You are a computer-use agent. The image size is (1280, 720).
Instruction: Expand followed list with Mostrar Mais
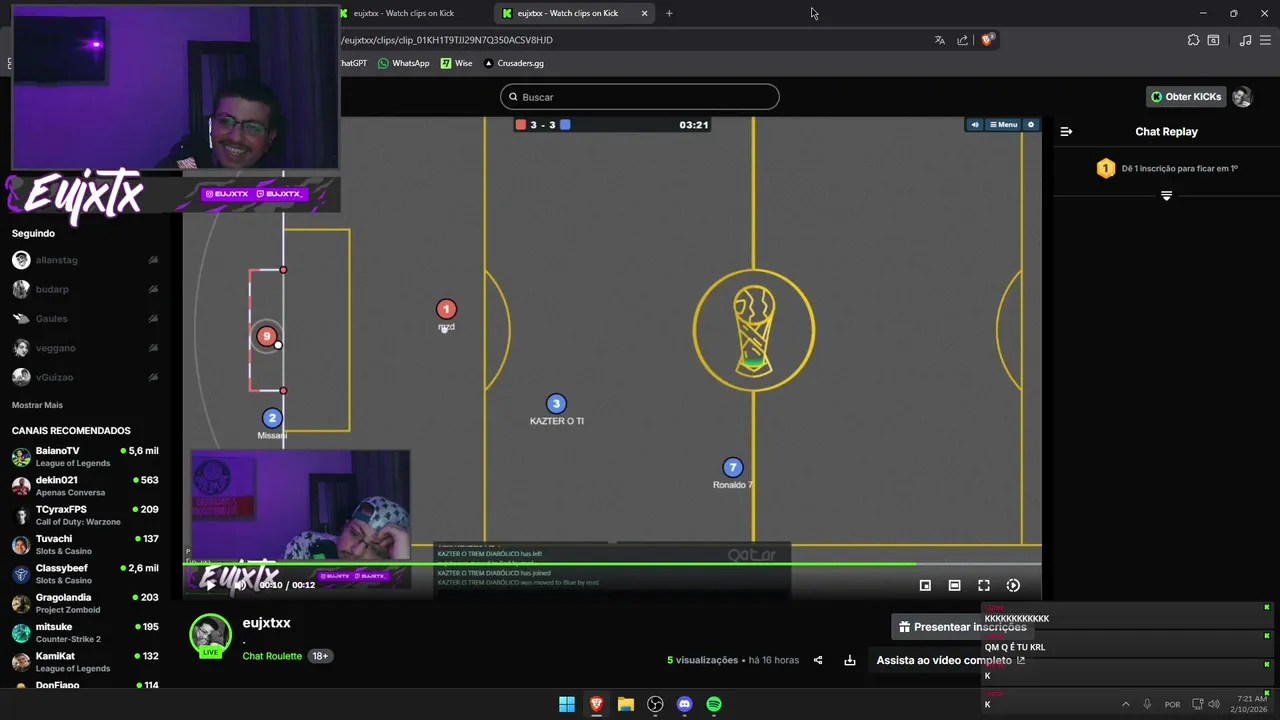click(37, 405)
